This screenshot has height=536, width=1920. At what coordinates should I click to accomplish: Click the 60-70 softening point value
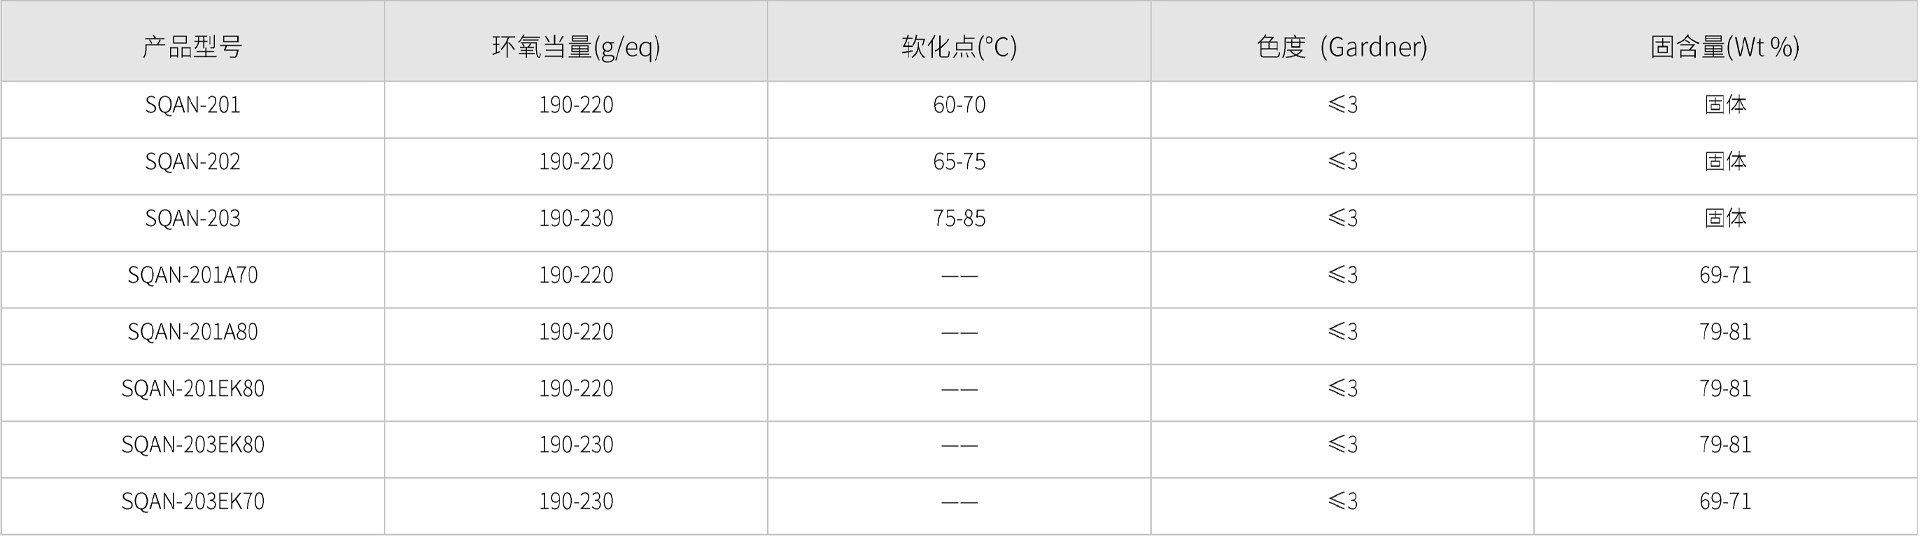coord(959,105)
